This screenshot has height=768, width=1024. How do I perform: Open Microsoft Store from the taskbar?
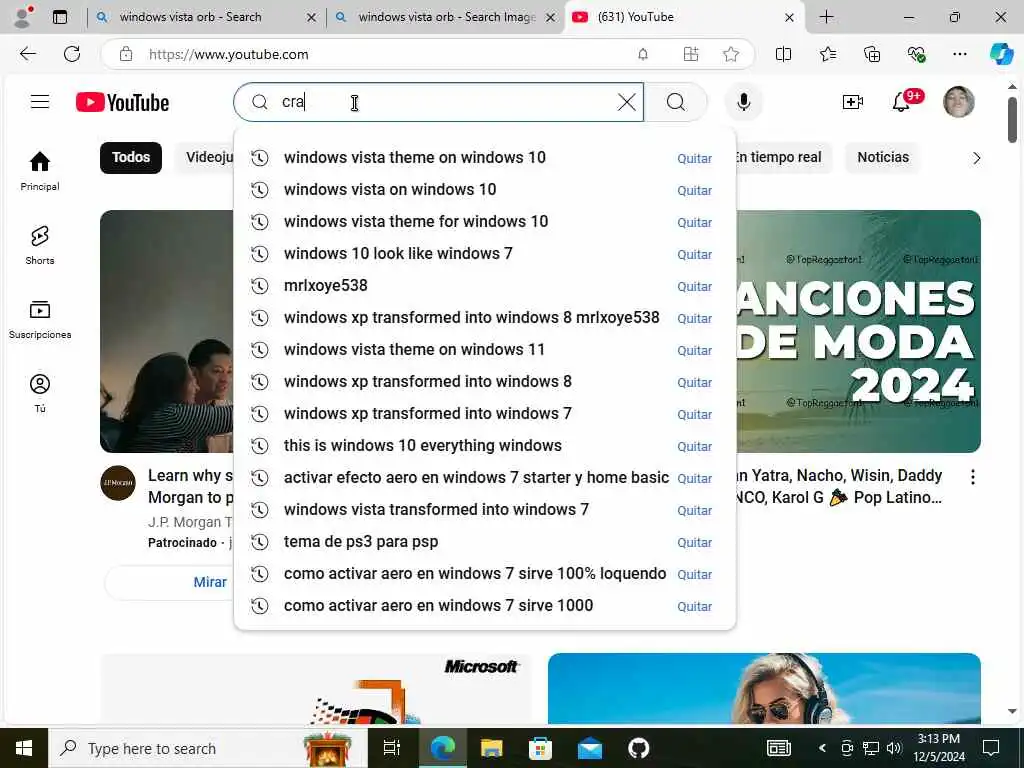point(540,748)
